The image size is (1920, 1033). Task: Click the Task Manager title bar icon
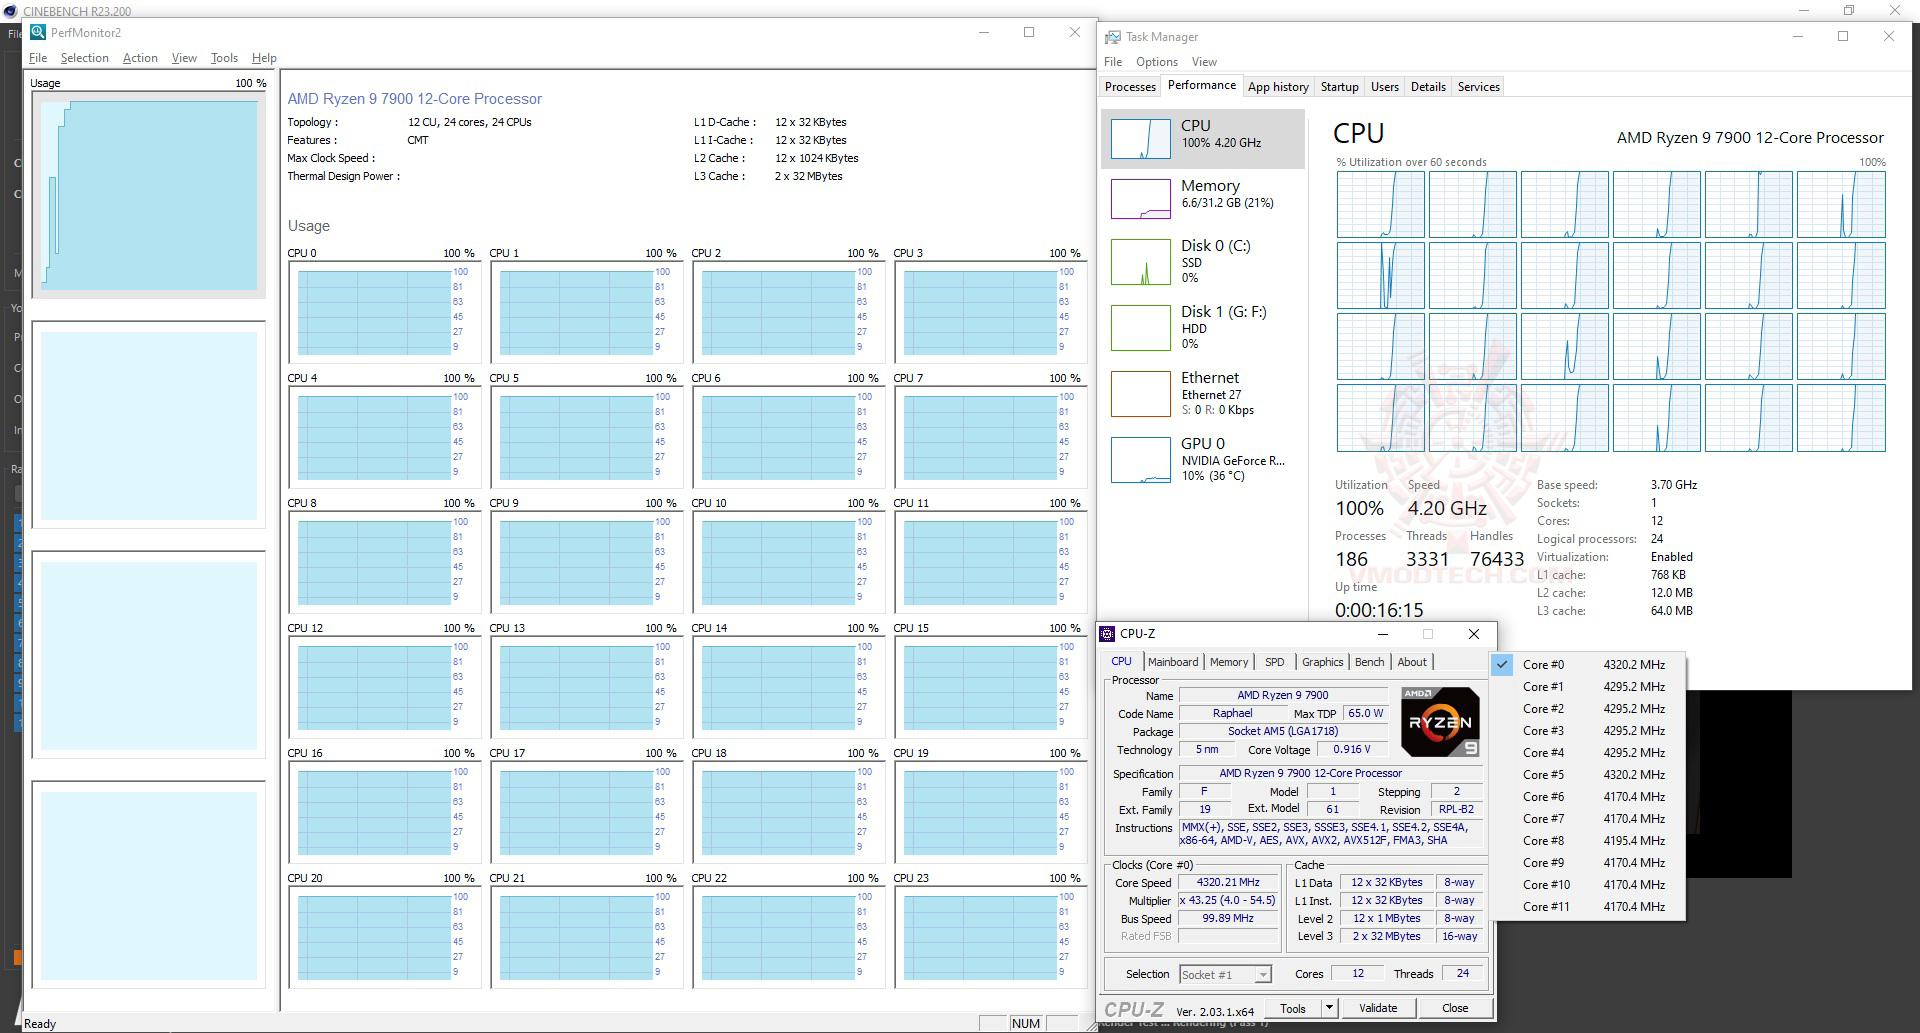(x=1113, y=37)
